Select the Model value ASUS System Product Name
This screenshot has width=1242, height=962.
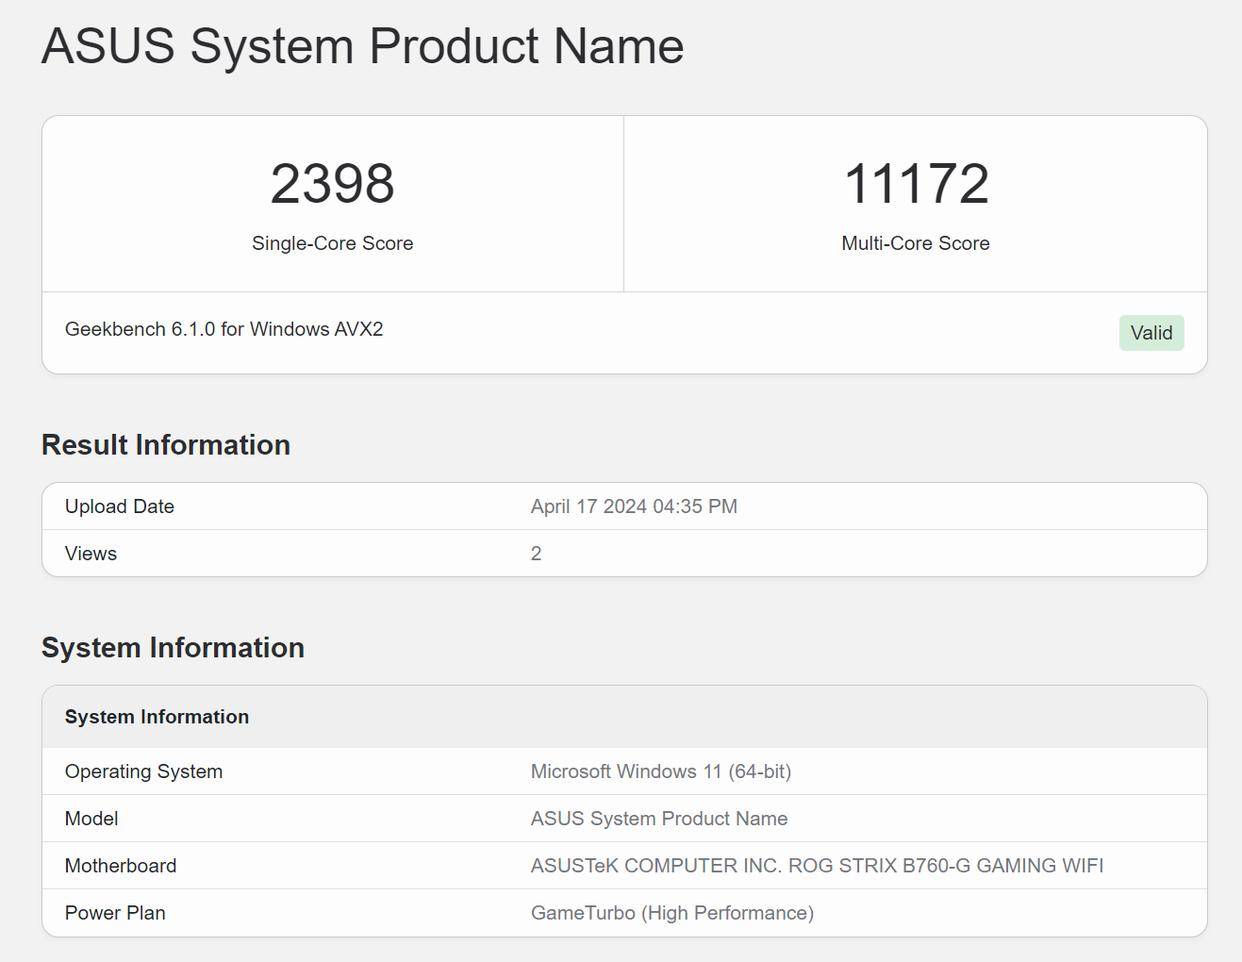659,818
